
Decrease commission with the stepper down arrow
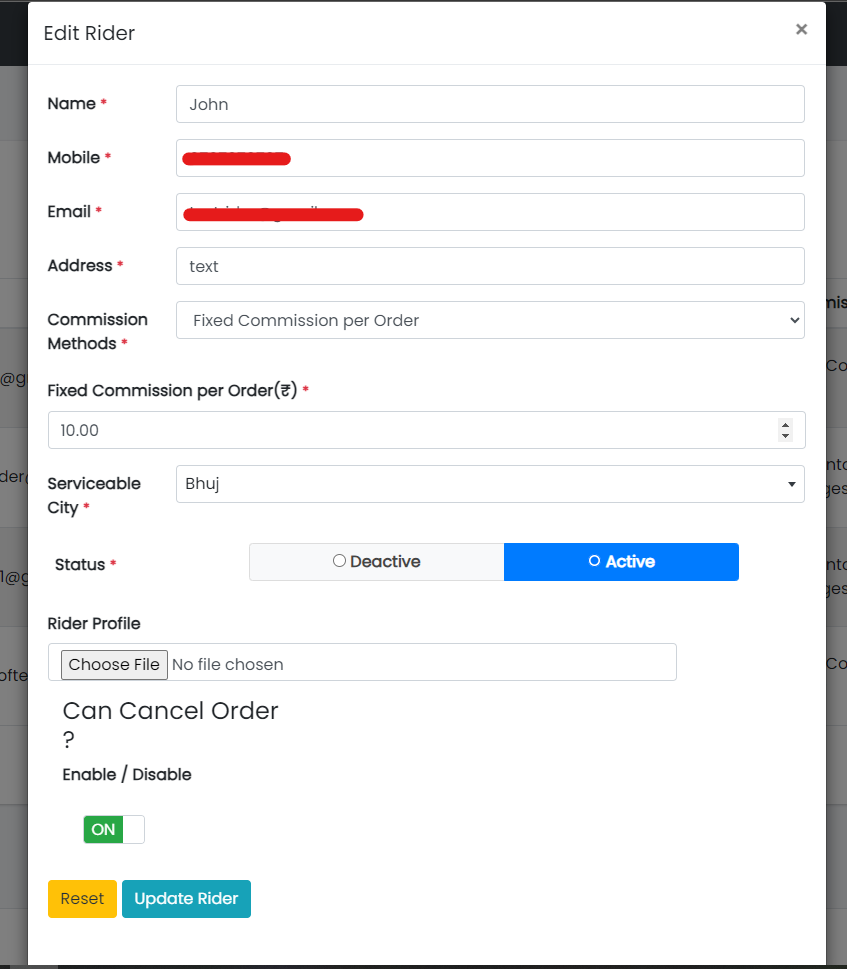pyautogui.click(x=785, y=436)
